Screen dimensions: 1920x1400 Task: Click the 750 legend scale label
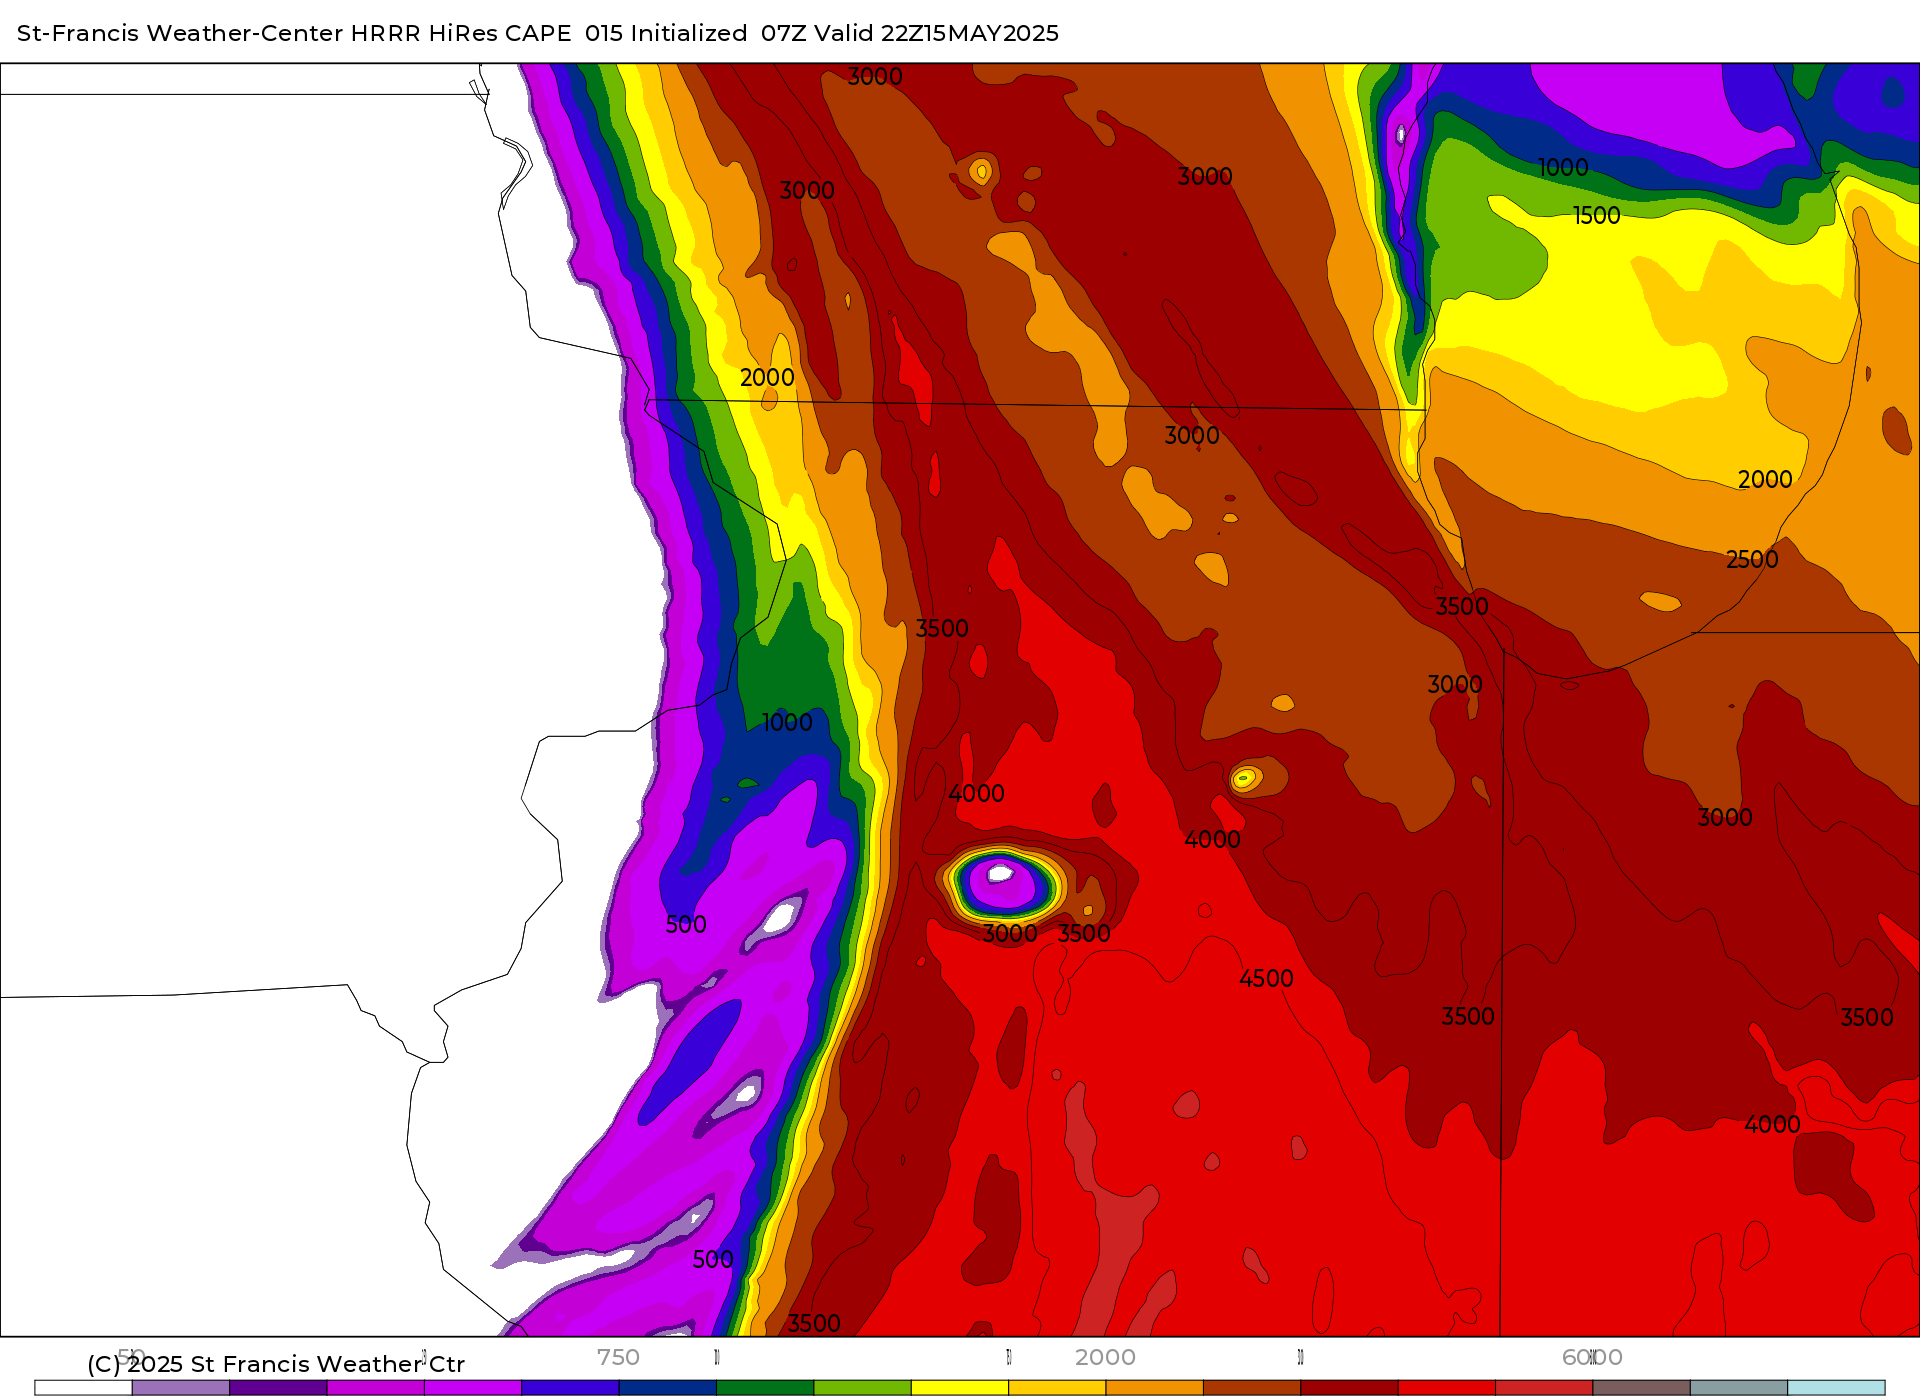click(618, 1357)
